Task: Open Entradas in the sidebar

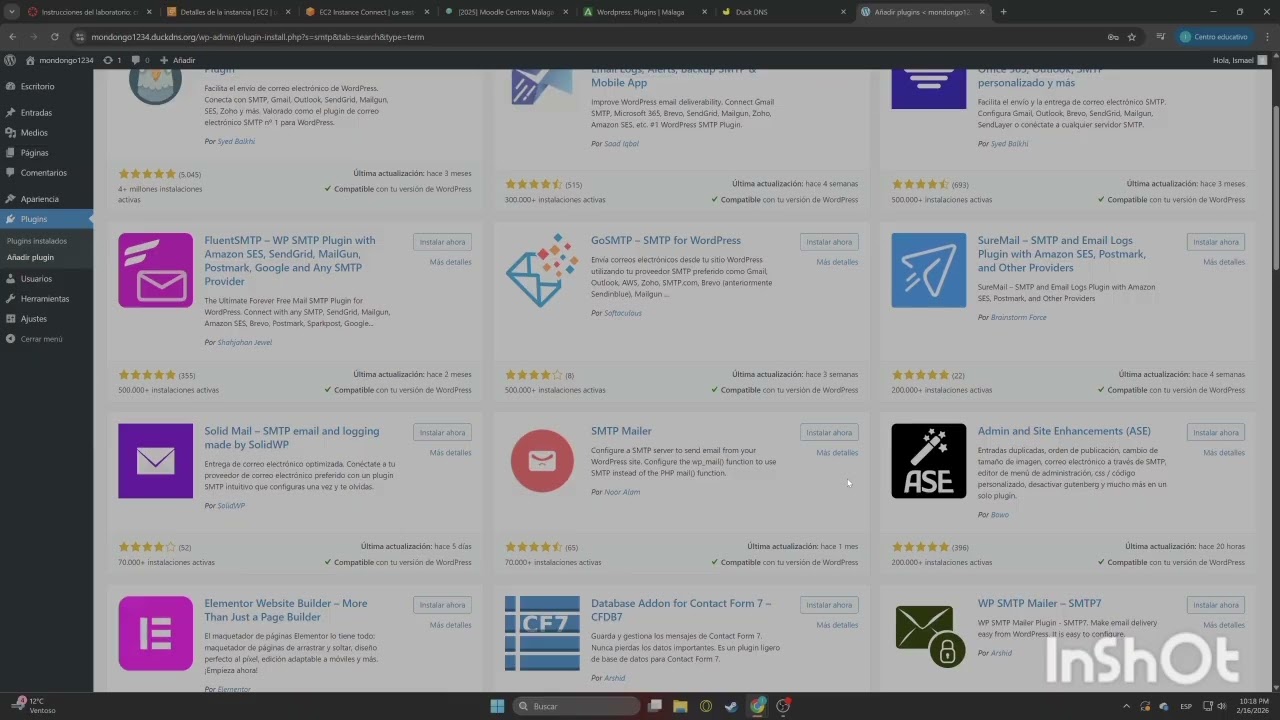Action: point(36,113)
